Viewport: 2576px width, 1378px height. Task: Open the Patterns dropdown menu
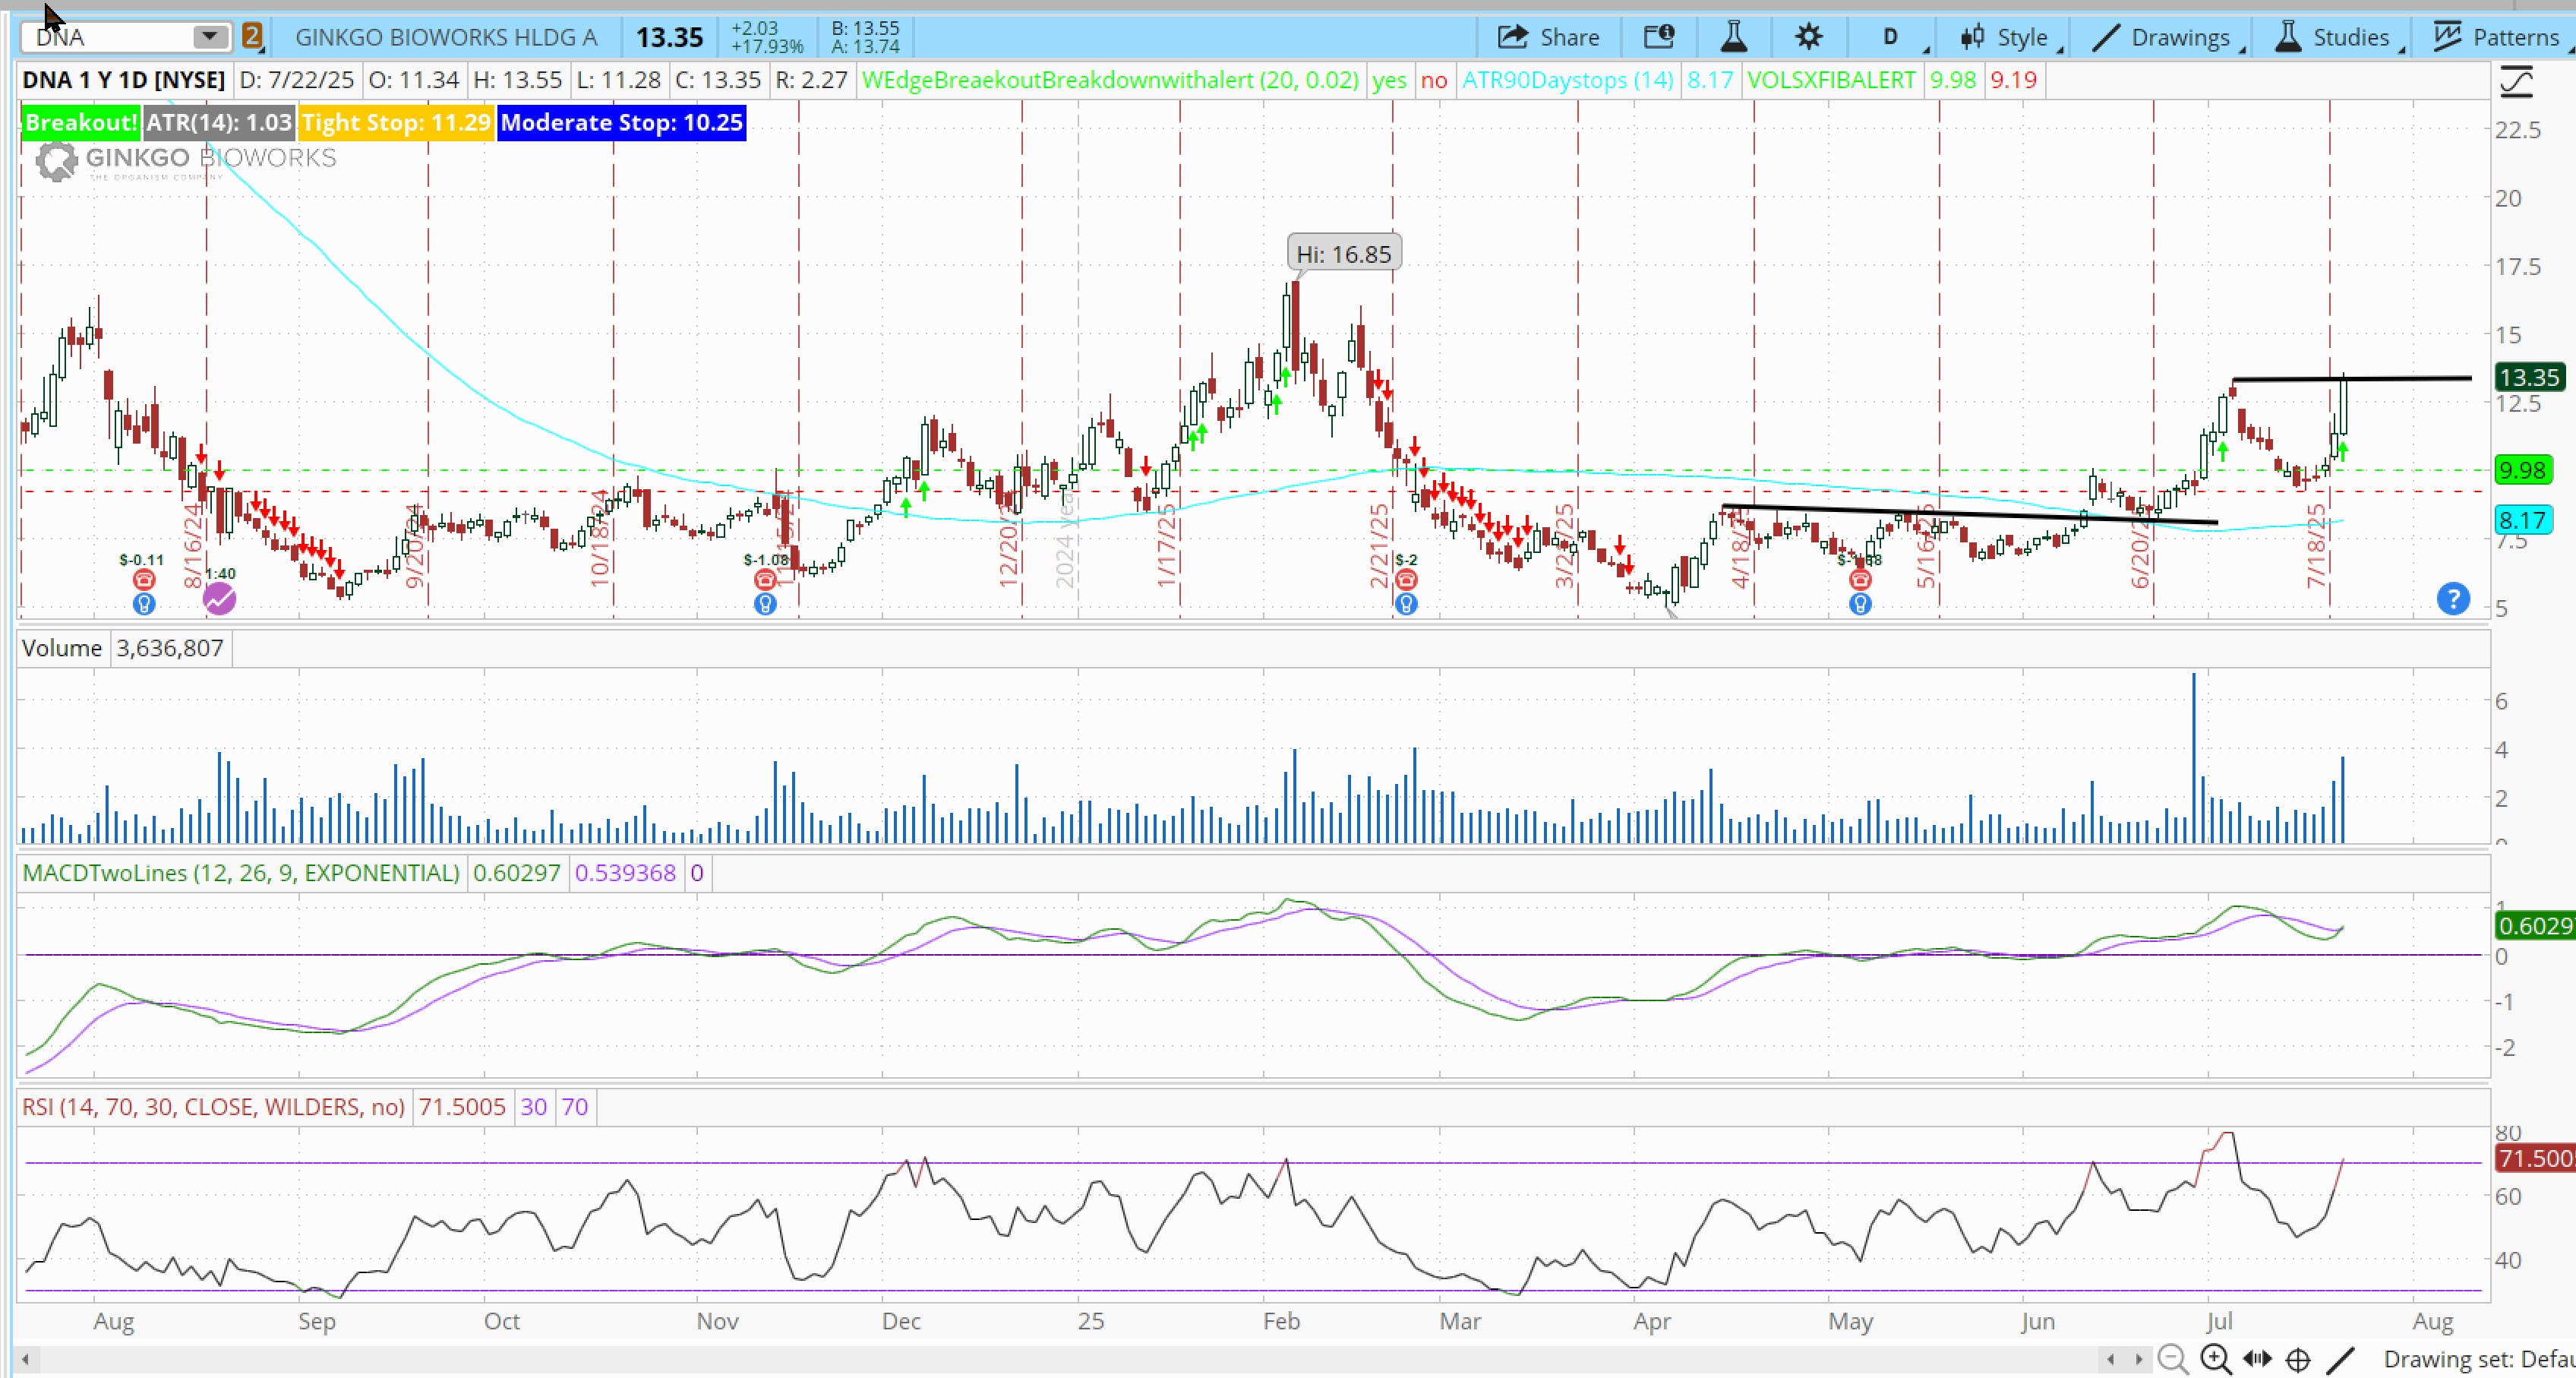[x=2500, y=37]
